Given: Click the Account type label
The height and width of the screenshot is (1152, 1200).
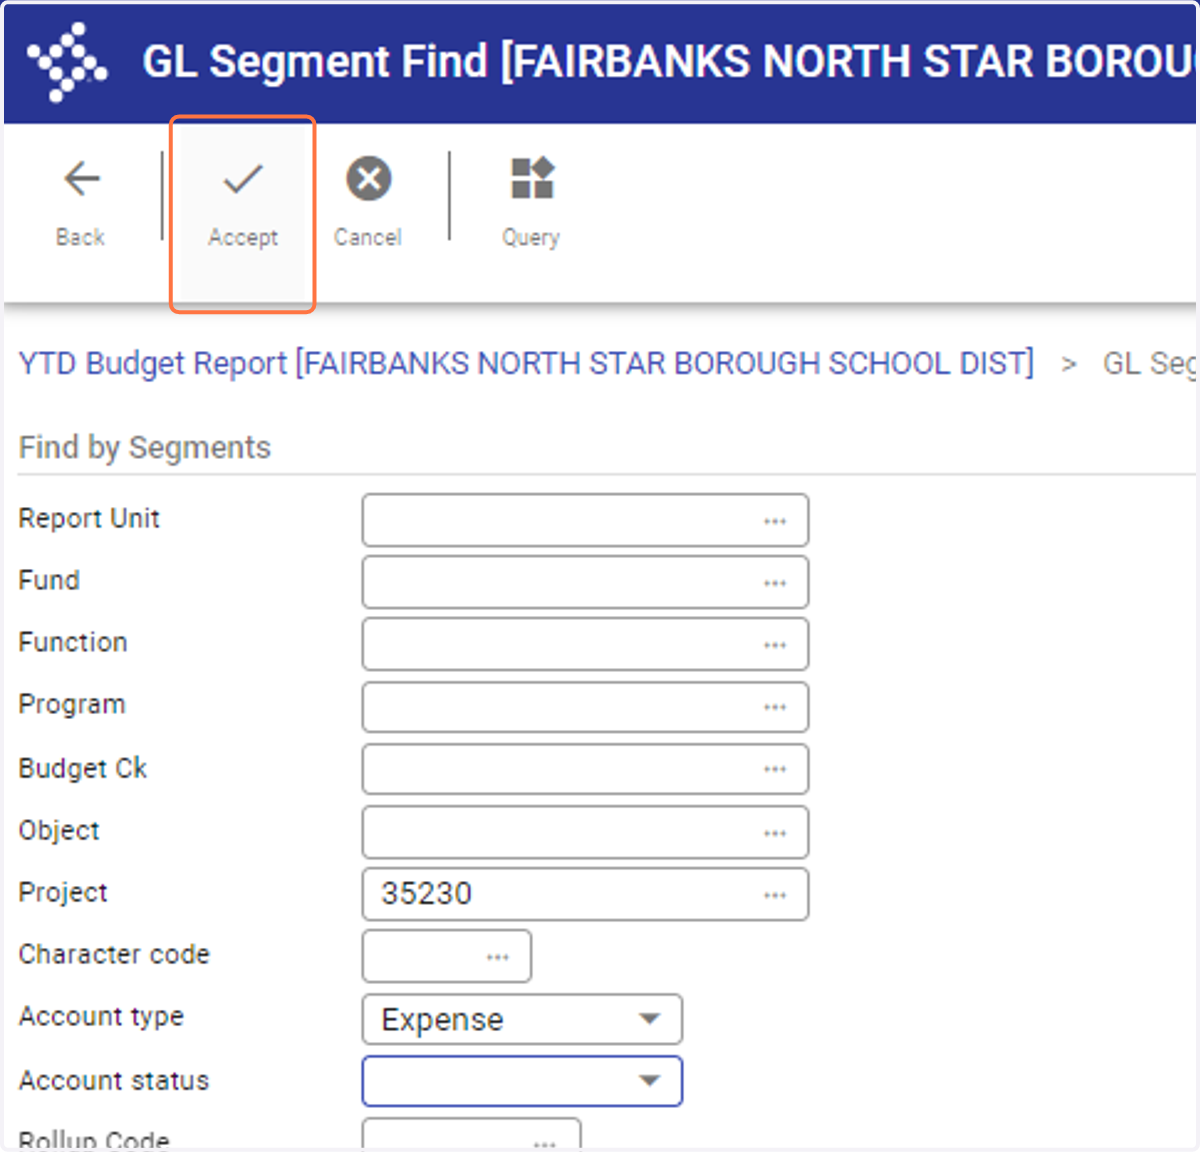Looking at the screenshot, I should 101,1017.
